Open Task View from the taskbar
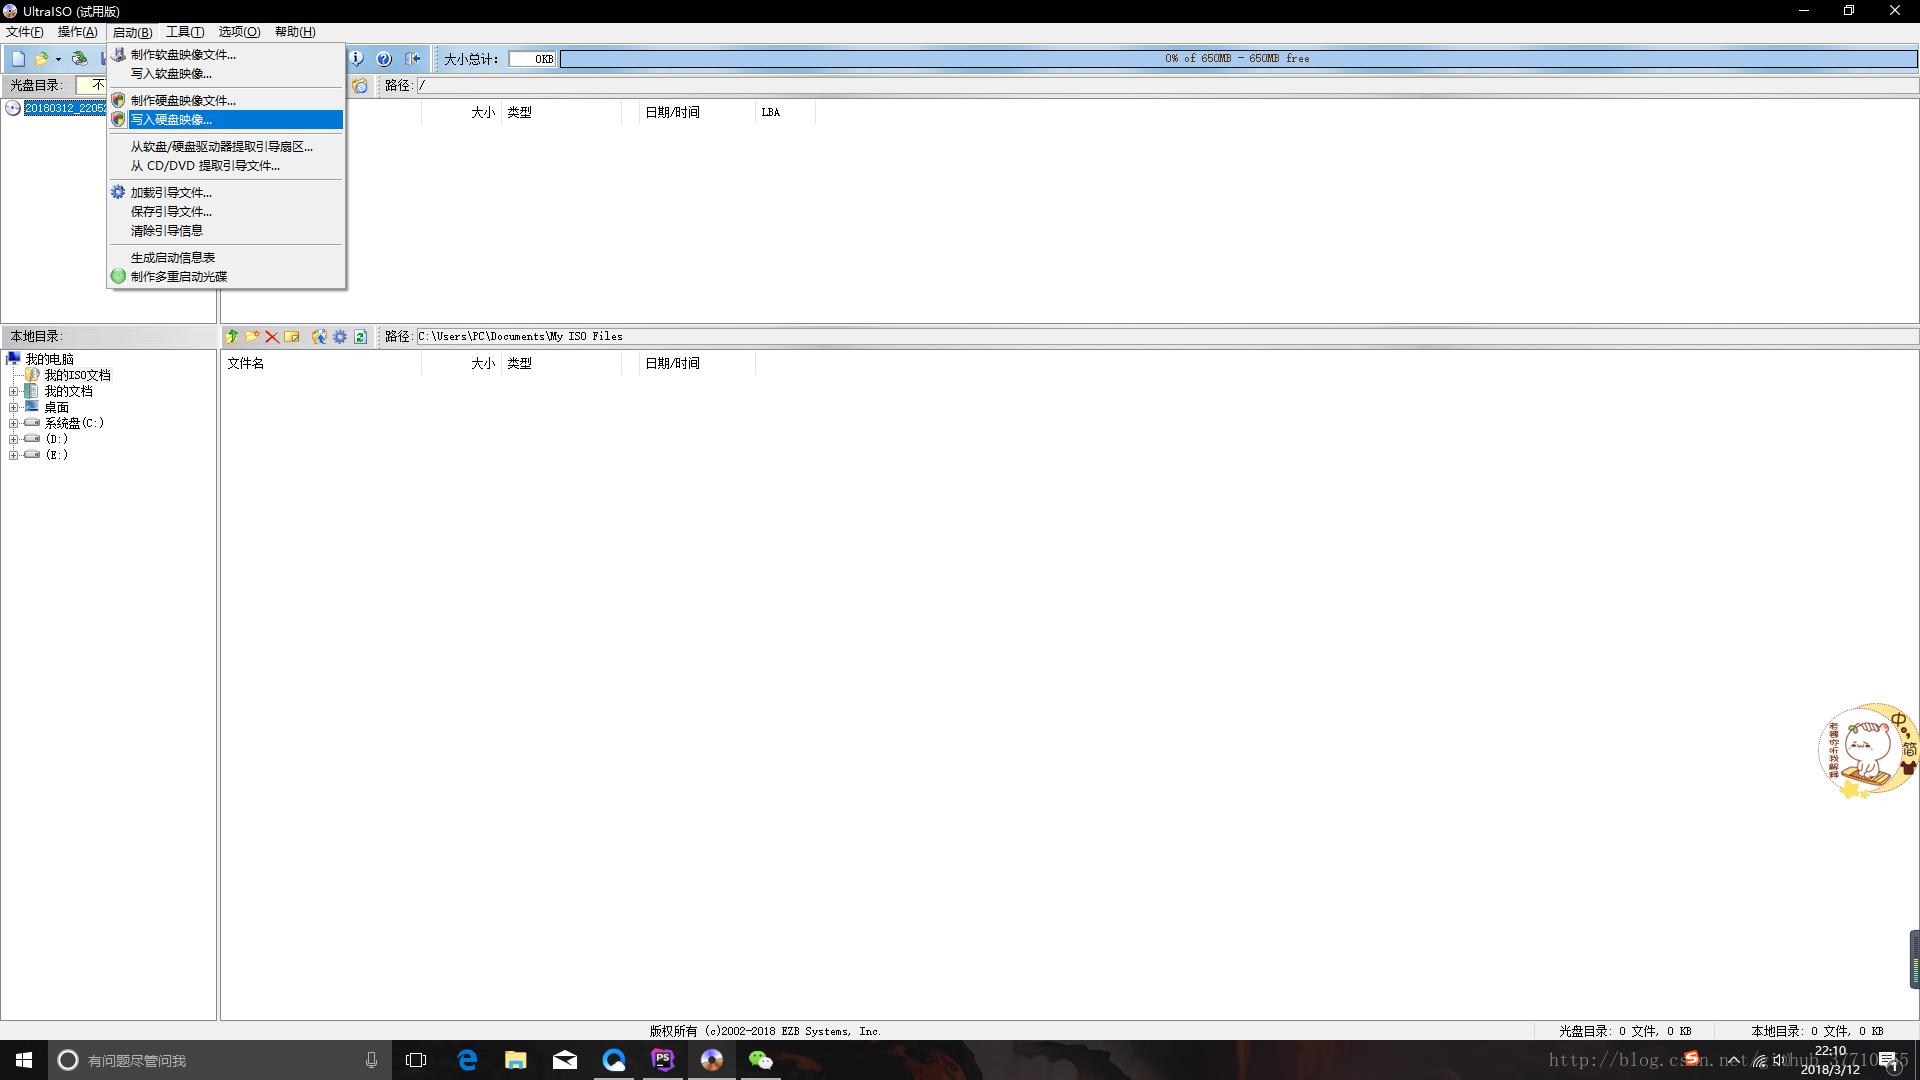1920x1080 pixels. pos(416,1060)
